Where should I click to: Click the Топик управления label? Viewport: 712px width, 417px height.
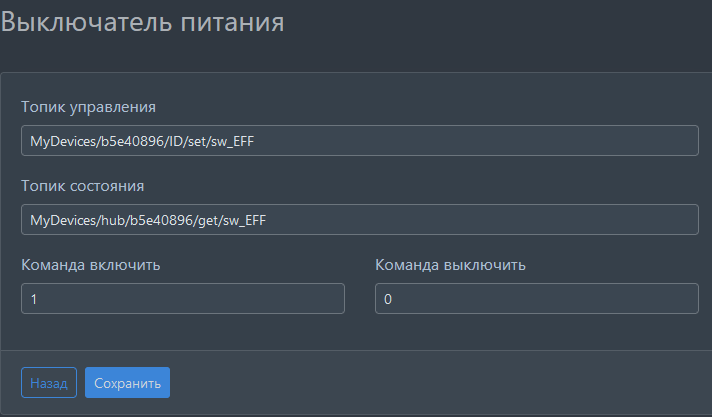pos(88,106)
